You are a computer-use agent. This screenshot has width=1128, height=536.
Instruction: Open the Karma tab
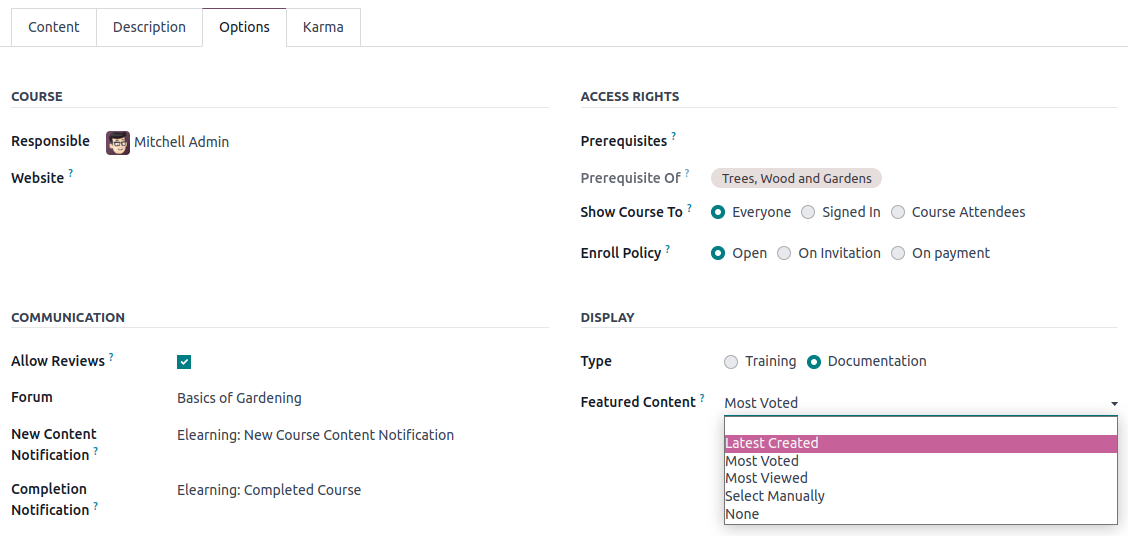323,27
